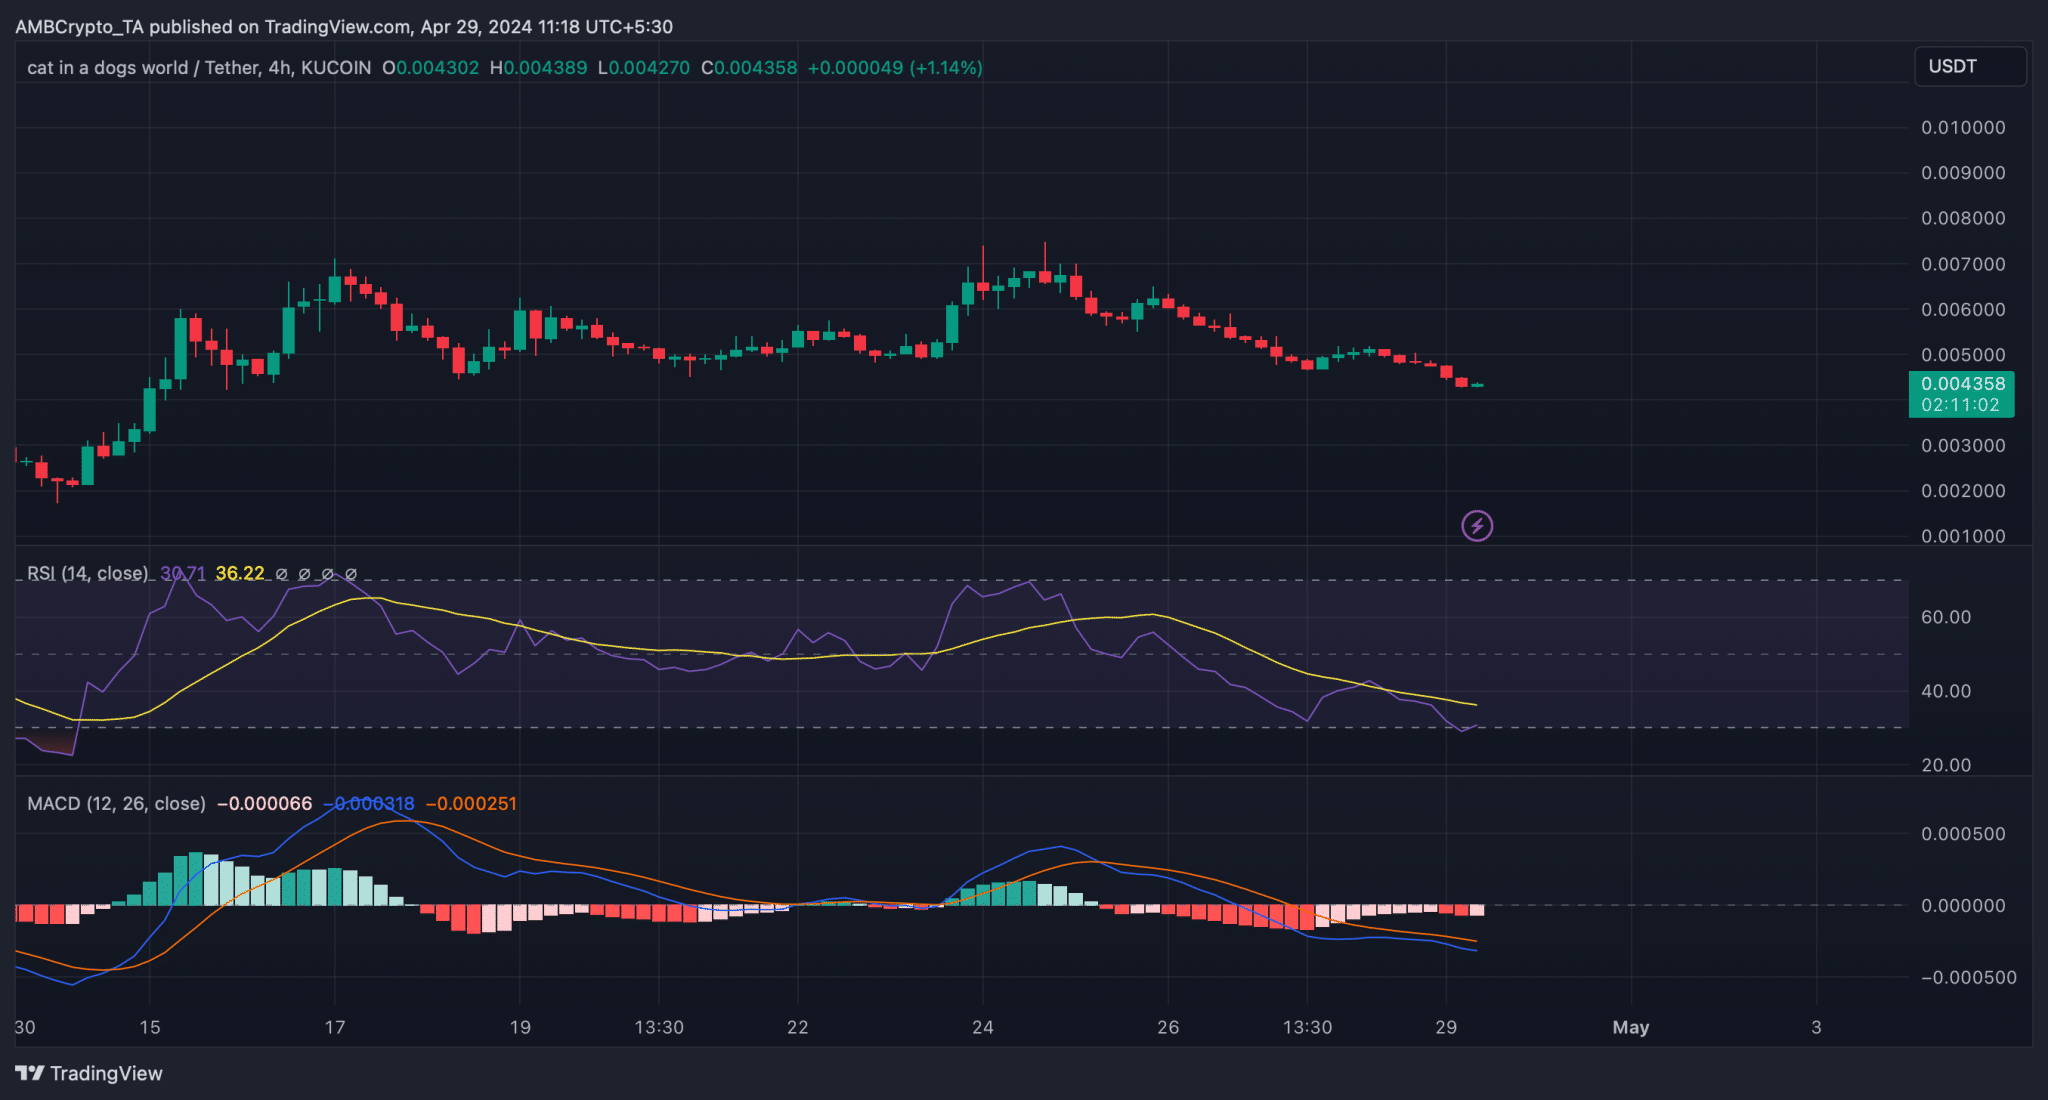Click the 0.007000 price axis label

pyautogui.click(x=1963, y=264)
